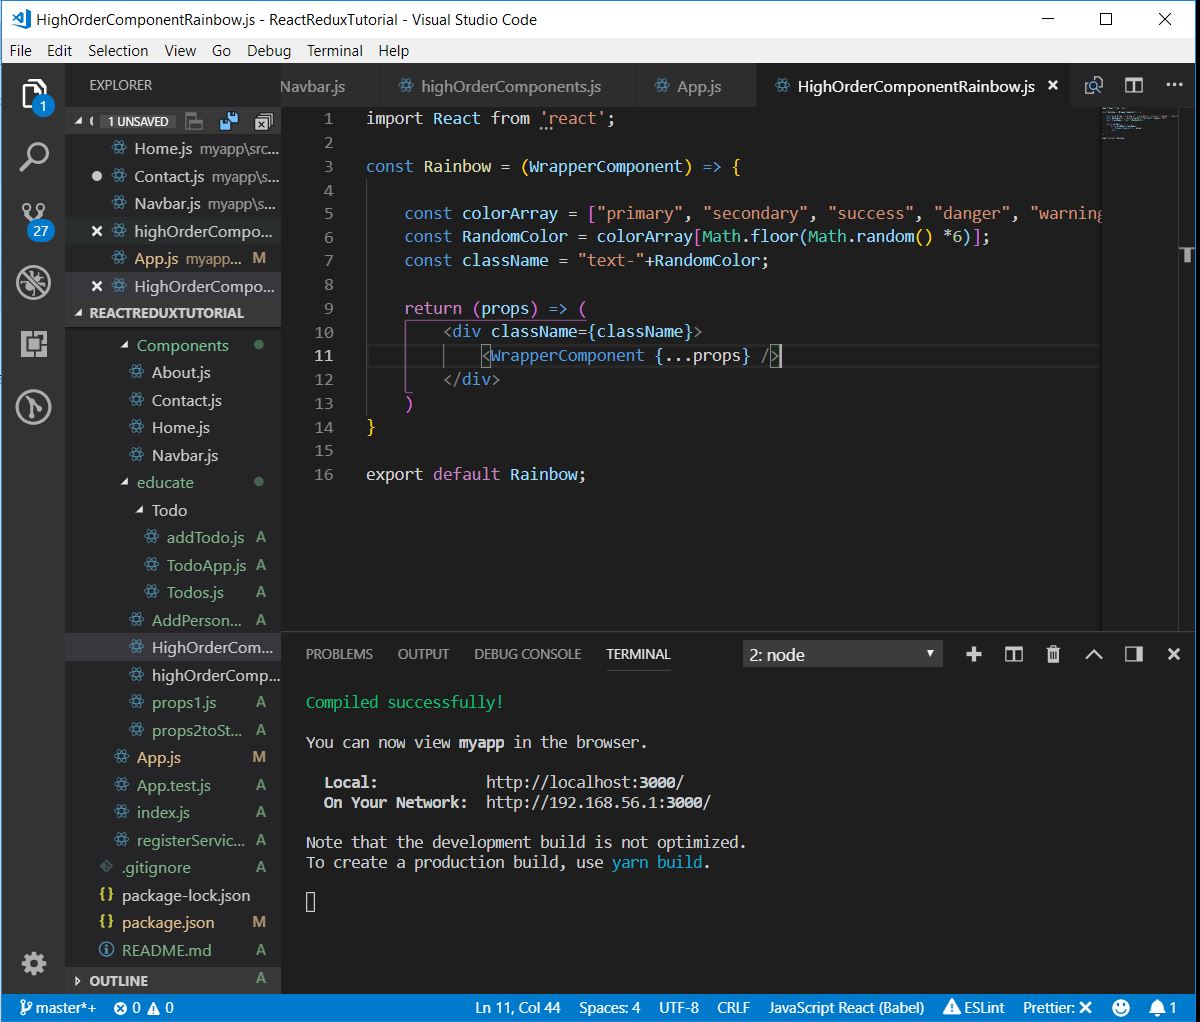Open the 192.168.56.1:3000 network link
Viewport: 1200px width, 1022px height.
pyautogui.click(x=598, y=802)
